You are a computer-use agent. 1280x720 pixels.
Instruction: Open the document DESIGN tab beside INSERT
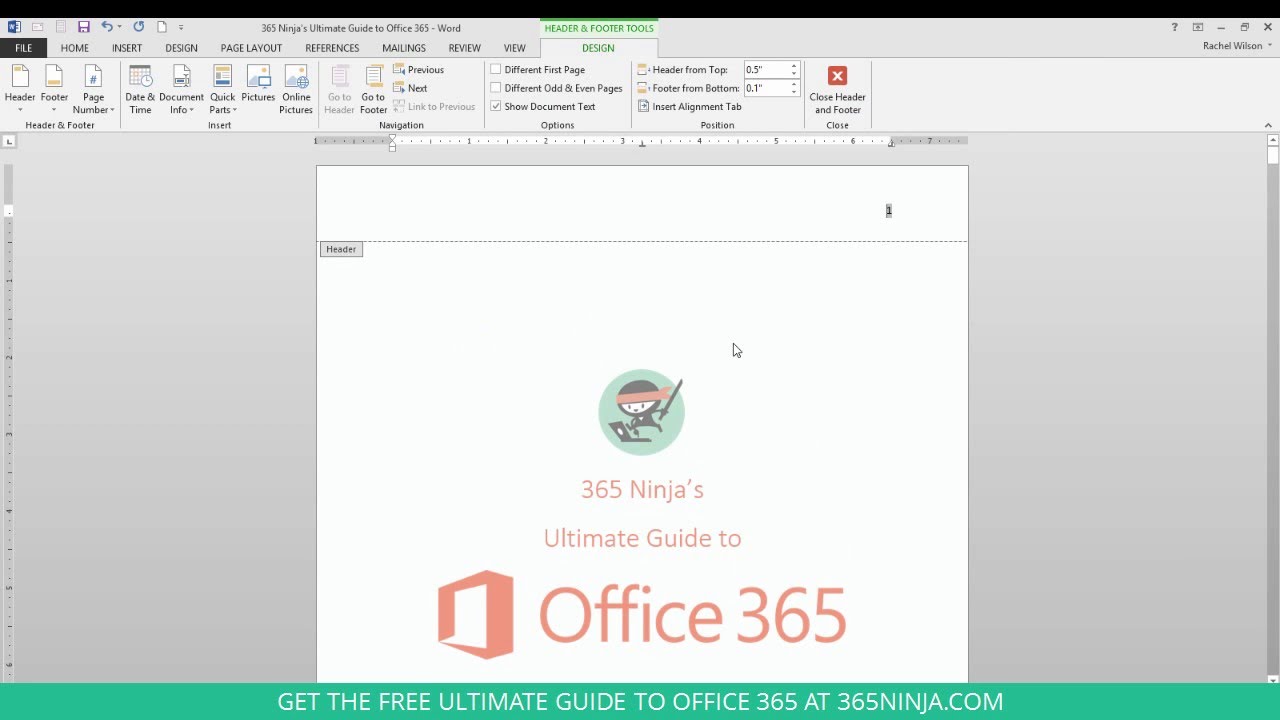point(181,48)
